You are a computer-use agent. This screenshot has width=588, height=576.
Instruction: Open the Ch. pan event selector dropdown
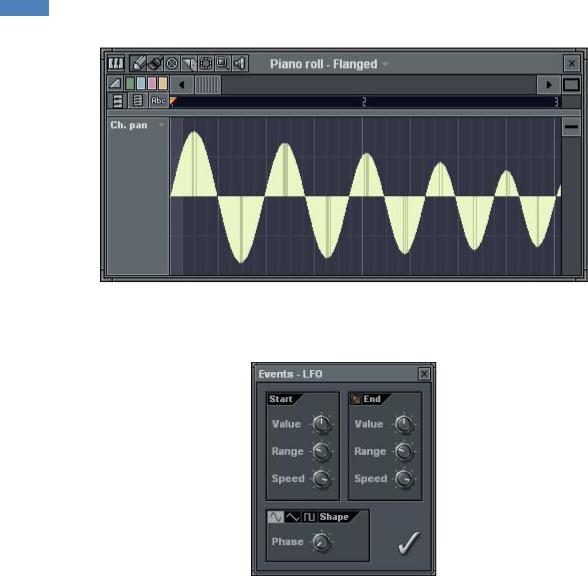162,124
